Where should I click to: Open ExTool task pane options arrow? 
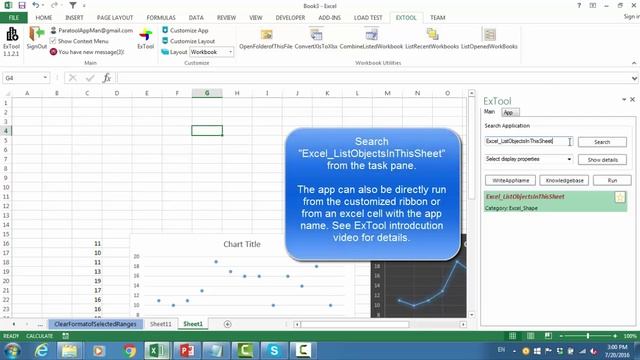[x=624, y=99]
